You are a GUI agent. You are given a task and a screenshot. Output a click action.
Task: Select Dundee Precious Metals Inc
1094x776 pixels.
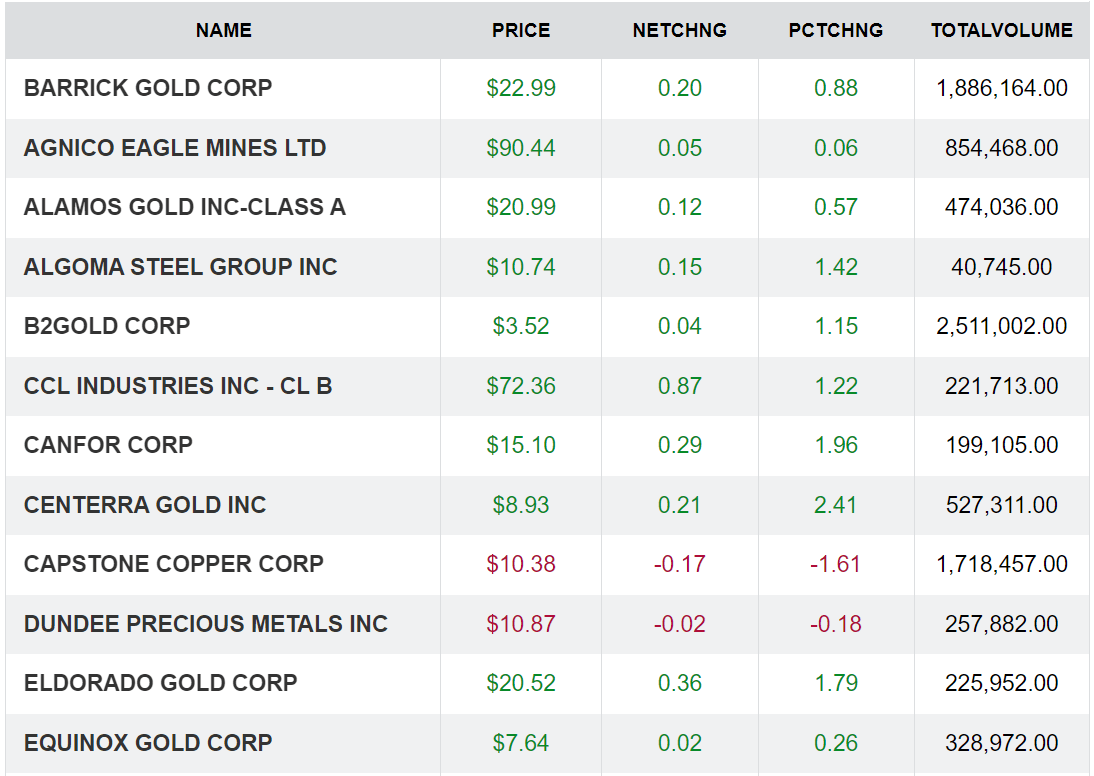[206, 624]
